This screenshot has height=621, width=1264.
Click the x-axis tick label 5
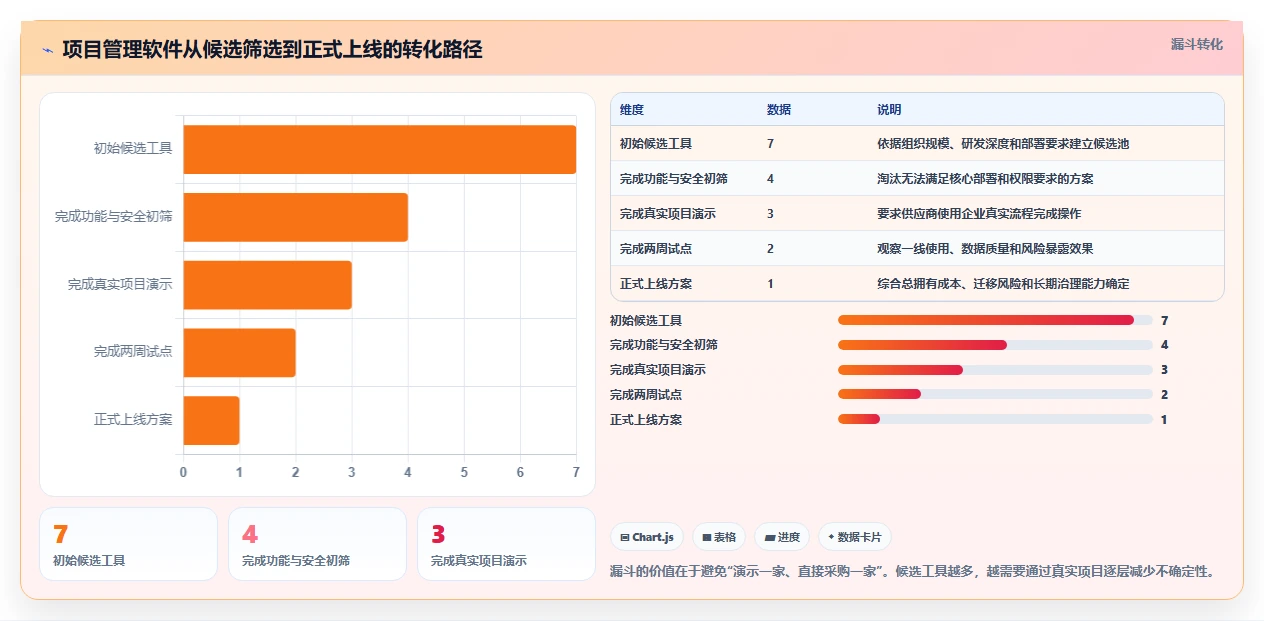tap(464, 471)
